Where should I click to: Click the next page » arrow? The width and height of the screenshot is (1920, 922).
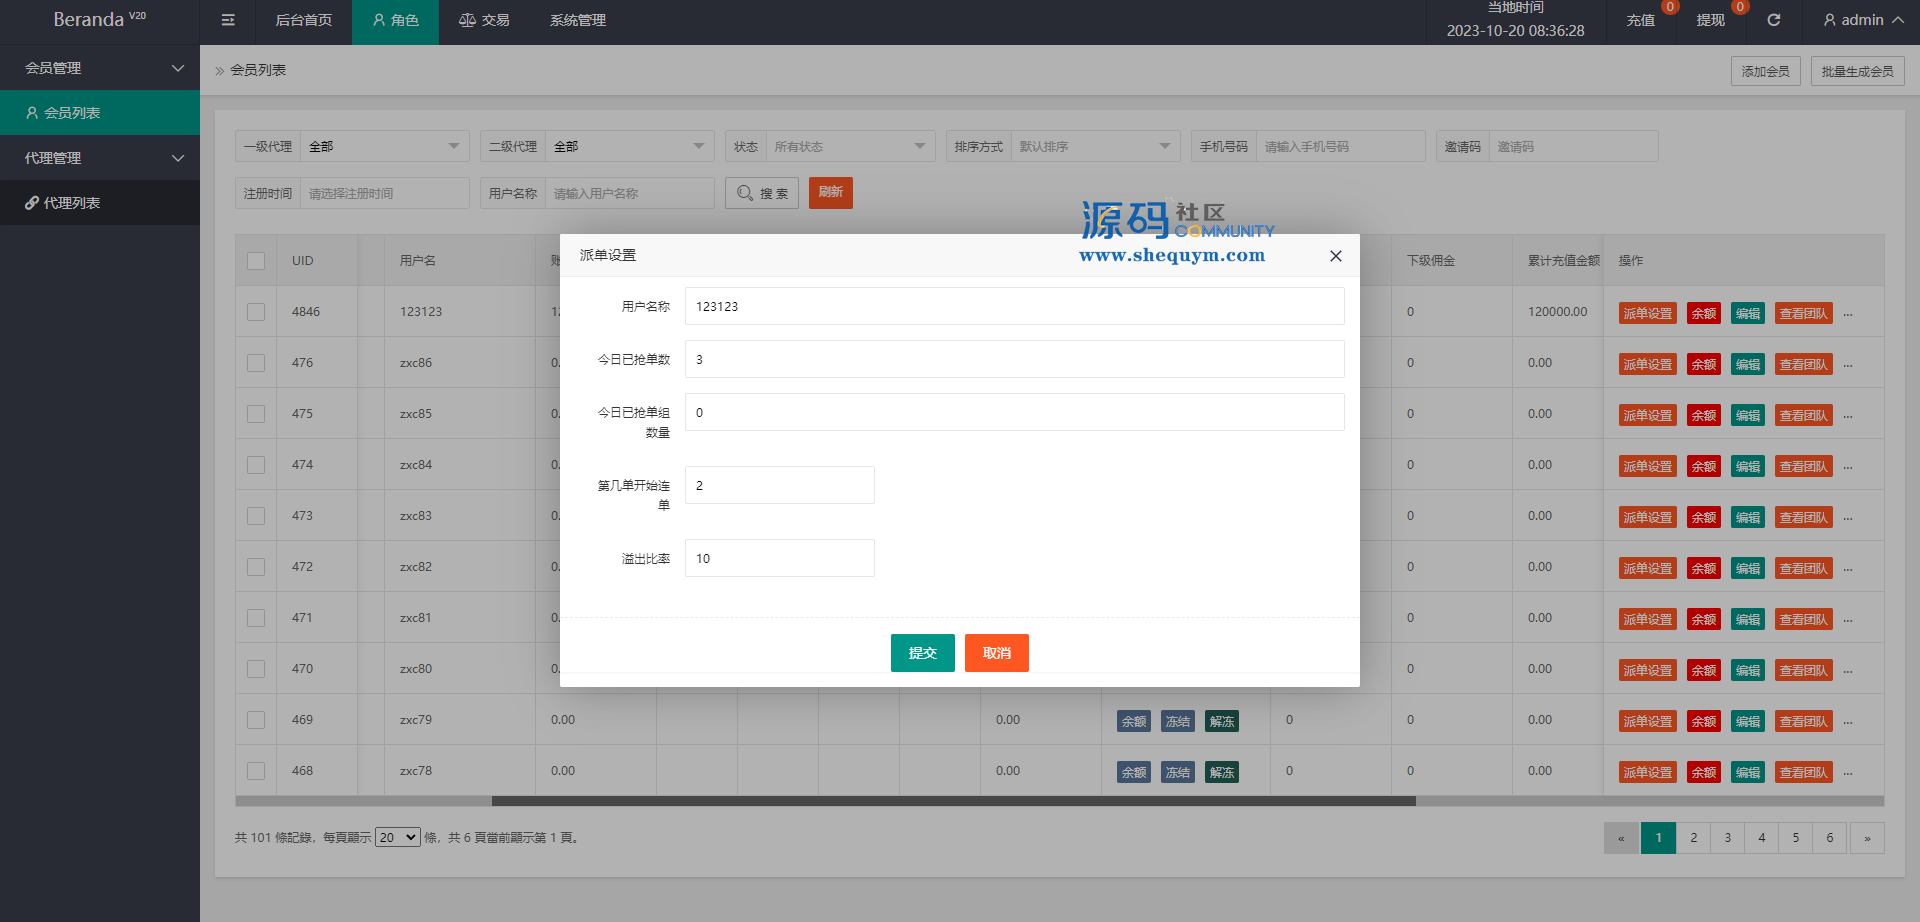point(1867,838)
